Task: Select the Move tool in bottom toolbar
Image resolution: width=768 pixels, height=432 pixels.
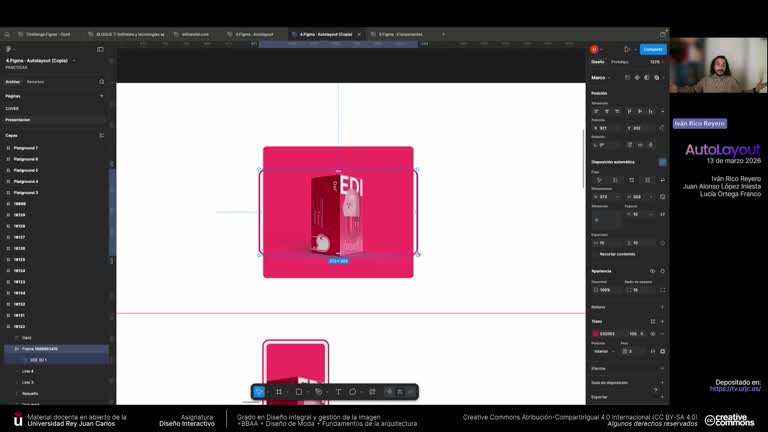Action: (259, 392)
